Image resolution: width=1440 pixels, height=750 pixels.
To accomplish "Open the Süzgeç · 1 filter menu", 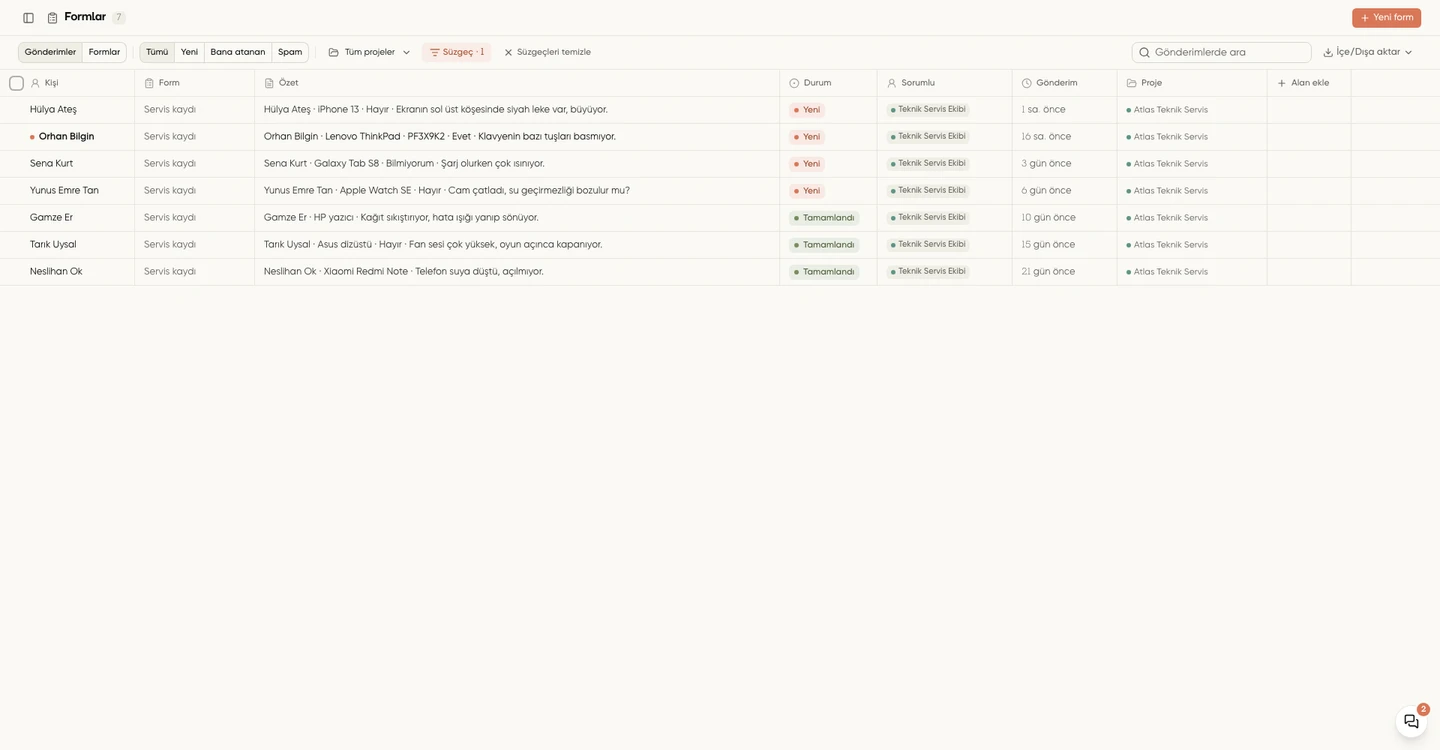I will click(456, 52).
